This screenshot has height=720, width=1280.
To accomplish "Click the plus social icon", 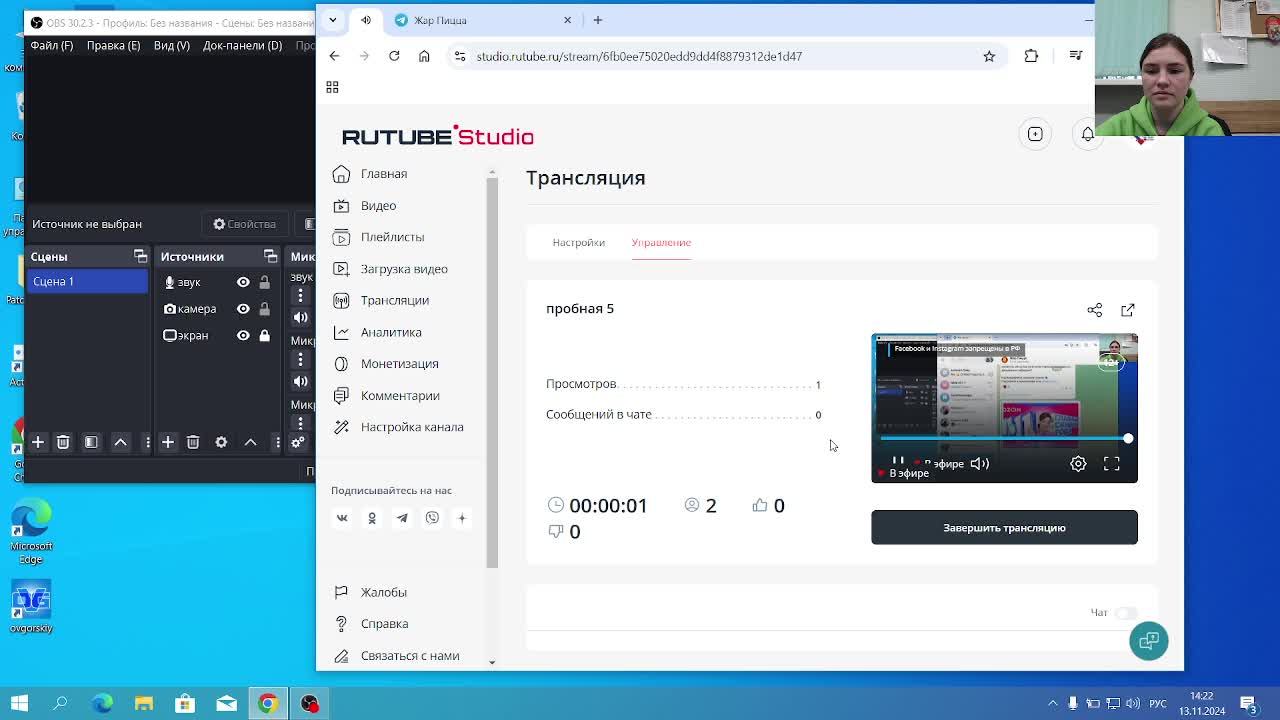I will click(x=462, y=518).
